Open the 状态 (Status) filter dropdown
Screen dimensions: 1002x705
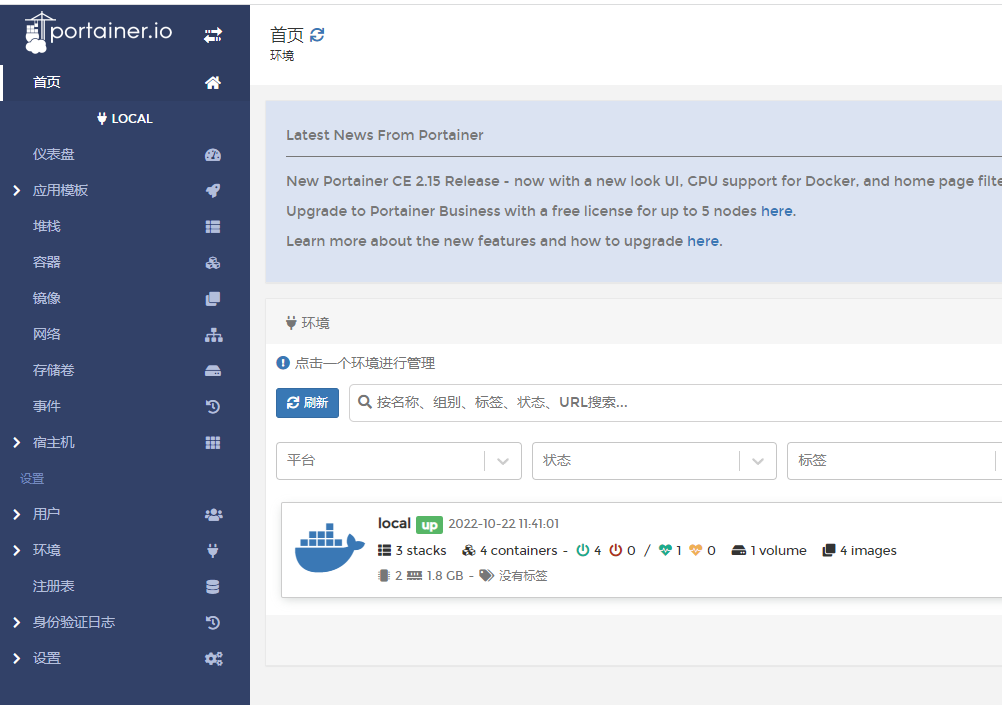click(x=654, y=460)
